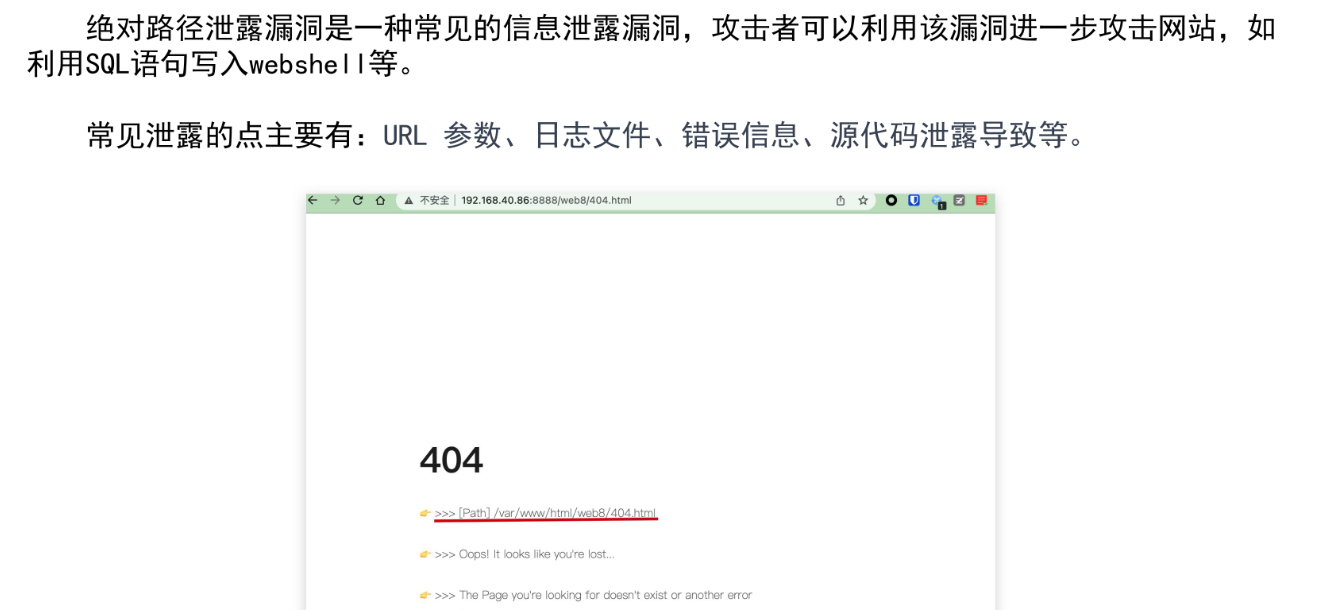Bookmark the page with the star icon
Screen dimensions: 1341x610
(861, 200)
